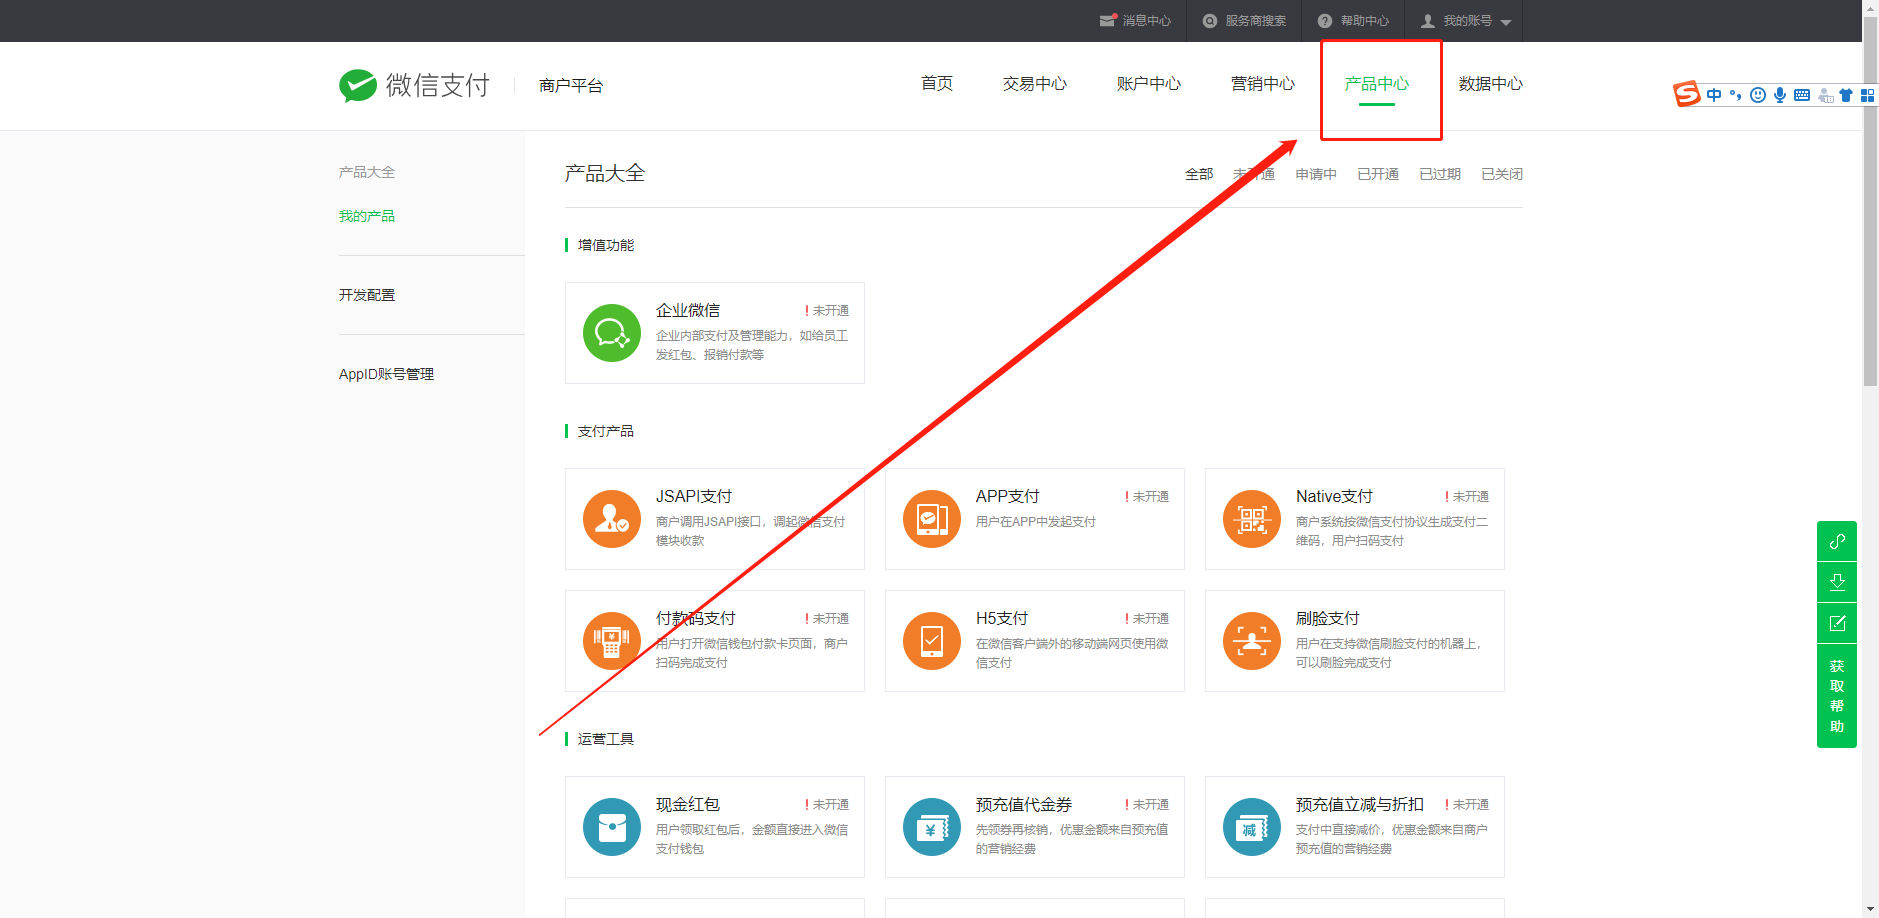The width and height of the screenshot is (1879, 918).
Task: Click the WeChat Pay logo icon
Action: click(x=357, y=86)
